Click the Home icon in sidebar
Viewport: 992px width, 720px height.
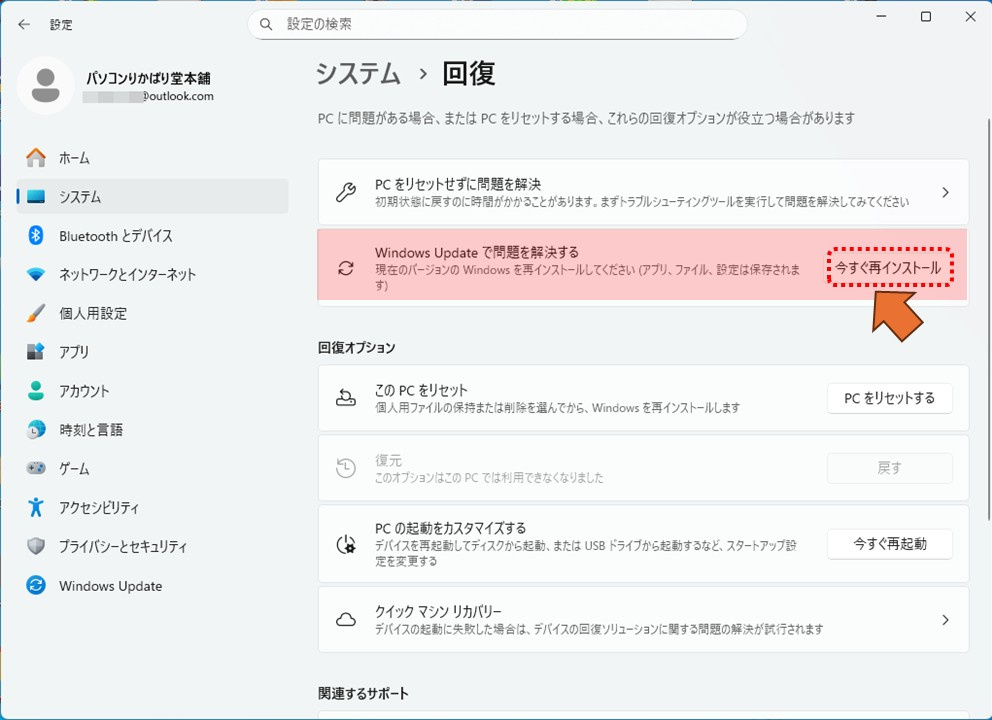36,158
